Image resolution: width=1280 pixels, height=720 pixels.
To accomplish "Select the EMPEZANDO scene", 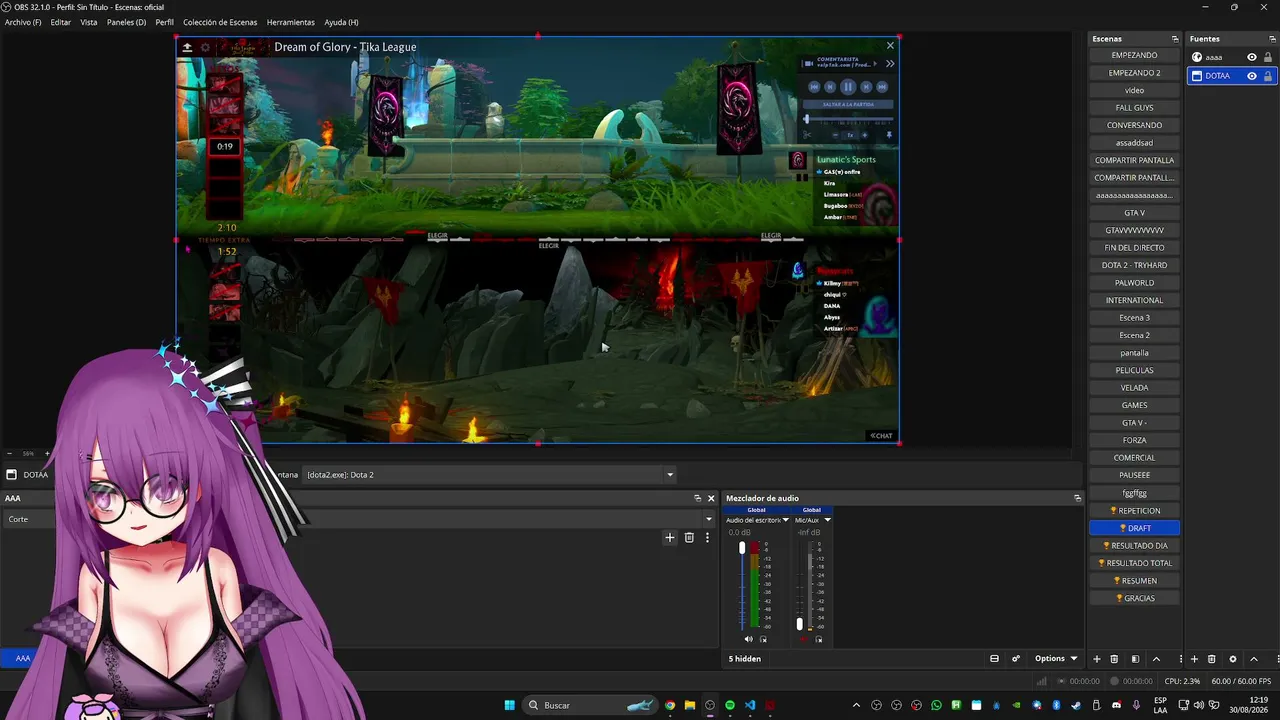I will [x=1134, y=55].
